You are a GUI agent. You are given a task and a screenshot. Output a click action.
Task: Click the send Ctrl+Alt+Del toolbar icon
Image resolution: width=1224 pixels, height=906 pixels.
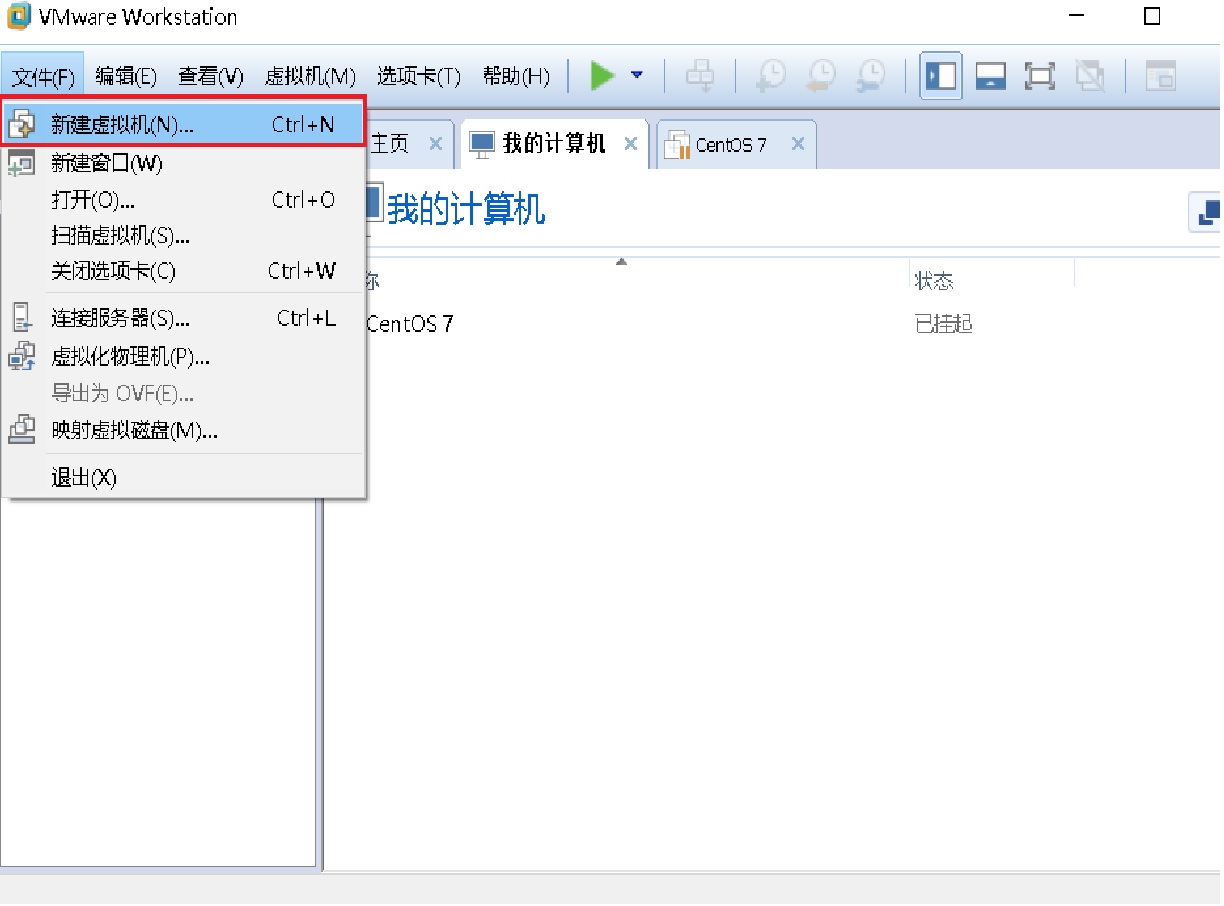(700, 75)
